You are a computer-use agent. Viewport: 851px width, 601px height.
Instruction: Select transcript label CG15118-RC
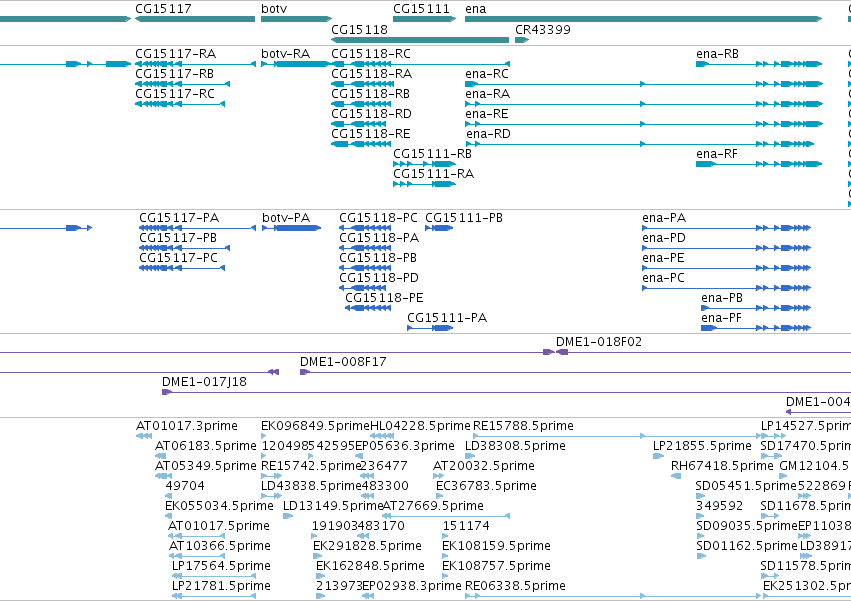tap(371, 54)
